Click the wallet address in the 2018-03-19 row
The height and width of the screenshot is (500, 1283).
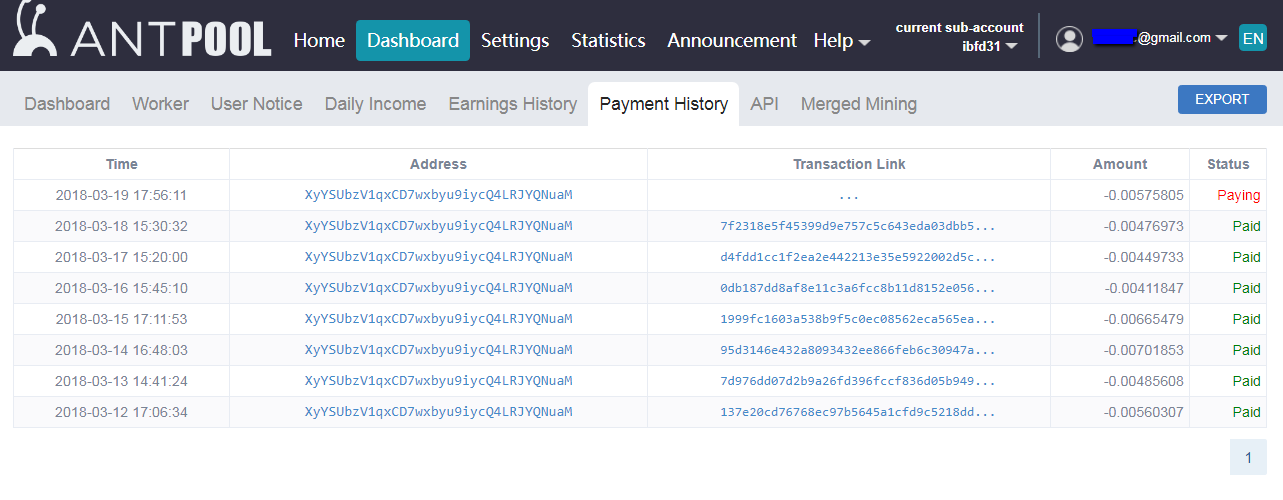coord(438,196)
